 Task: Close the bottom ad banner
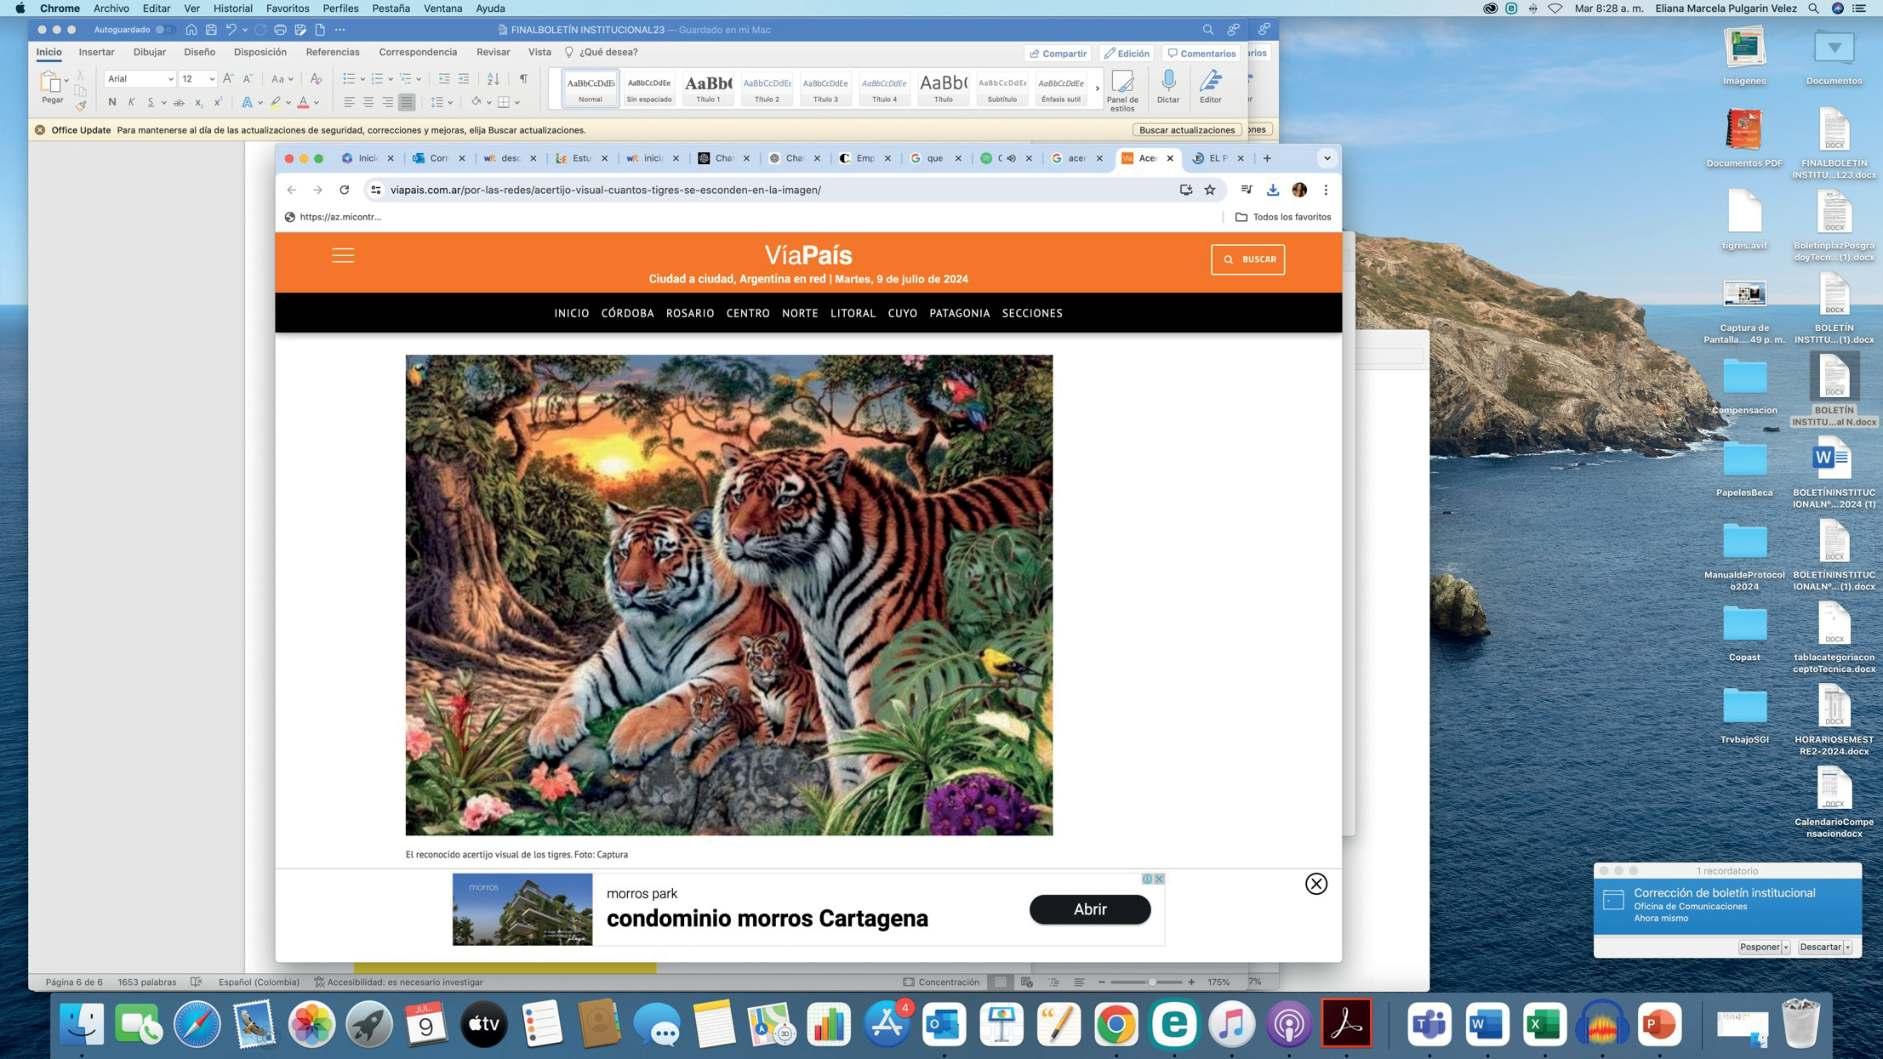1316,884
